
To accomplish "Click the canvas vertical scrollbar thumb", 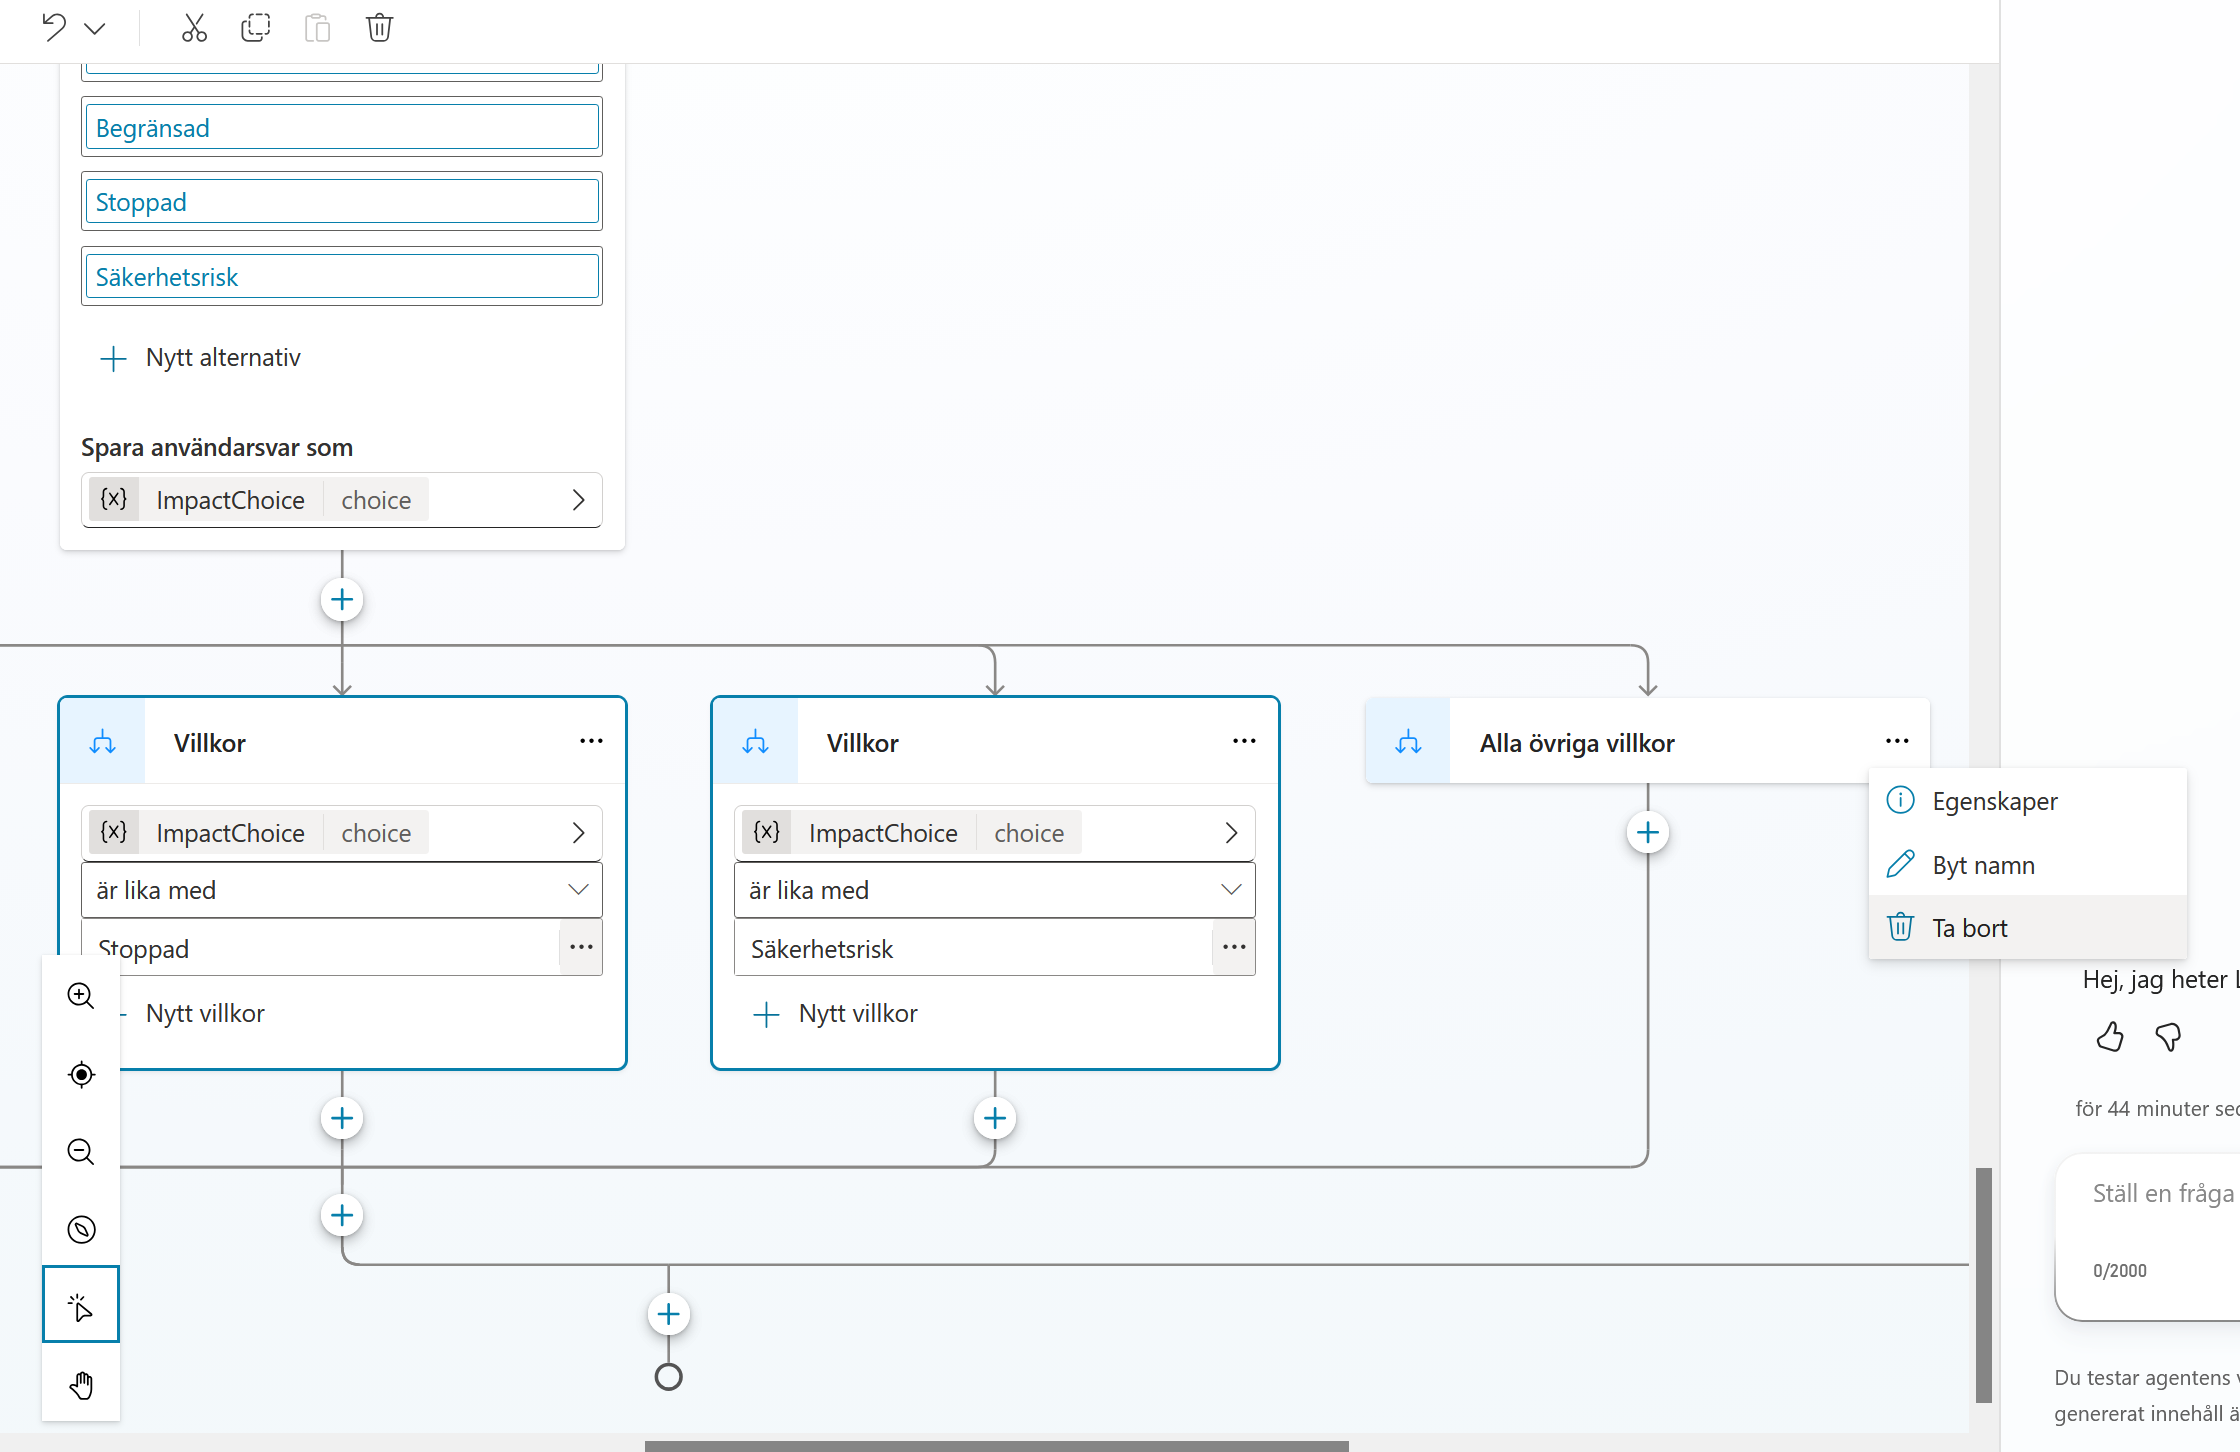I will click(x=1984, y=1285).
